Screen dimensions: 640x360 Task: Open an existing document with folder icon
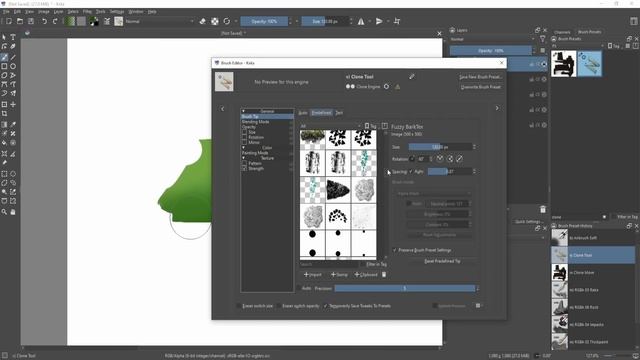(20, 21)
